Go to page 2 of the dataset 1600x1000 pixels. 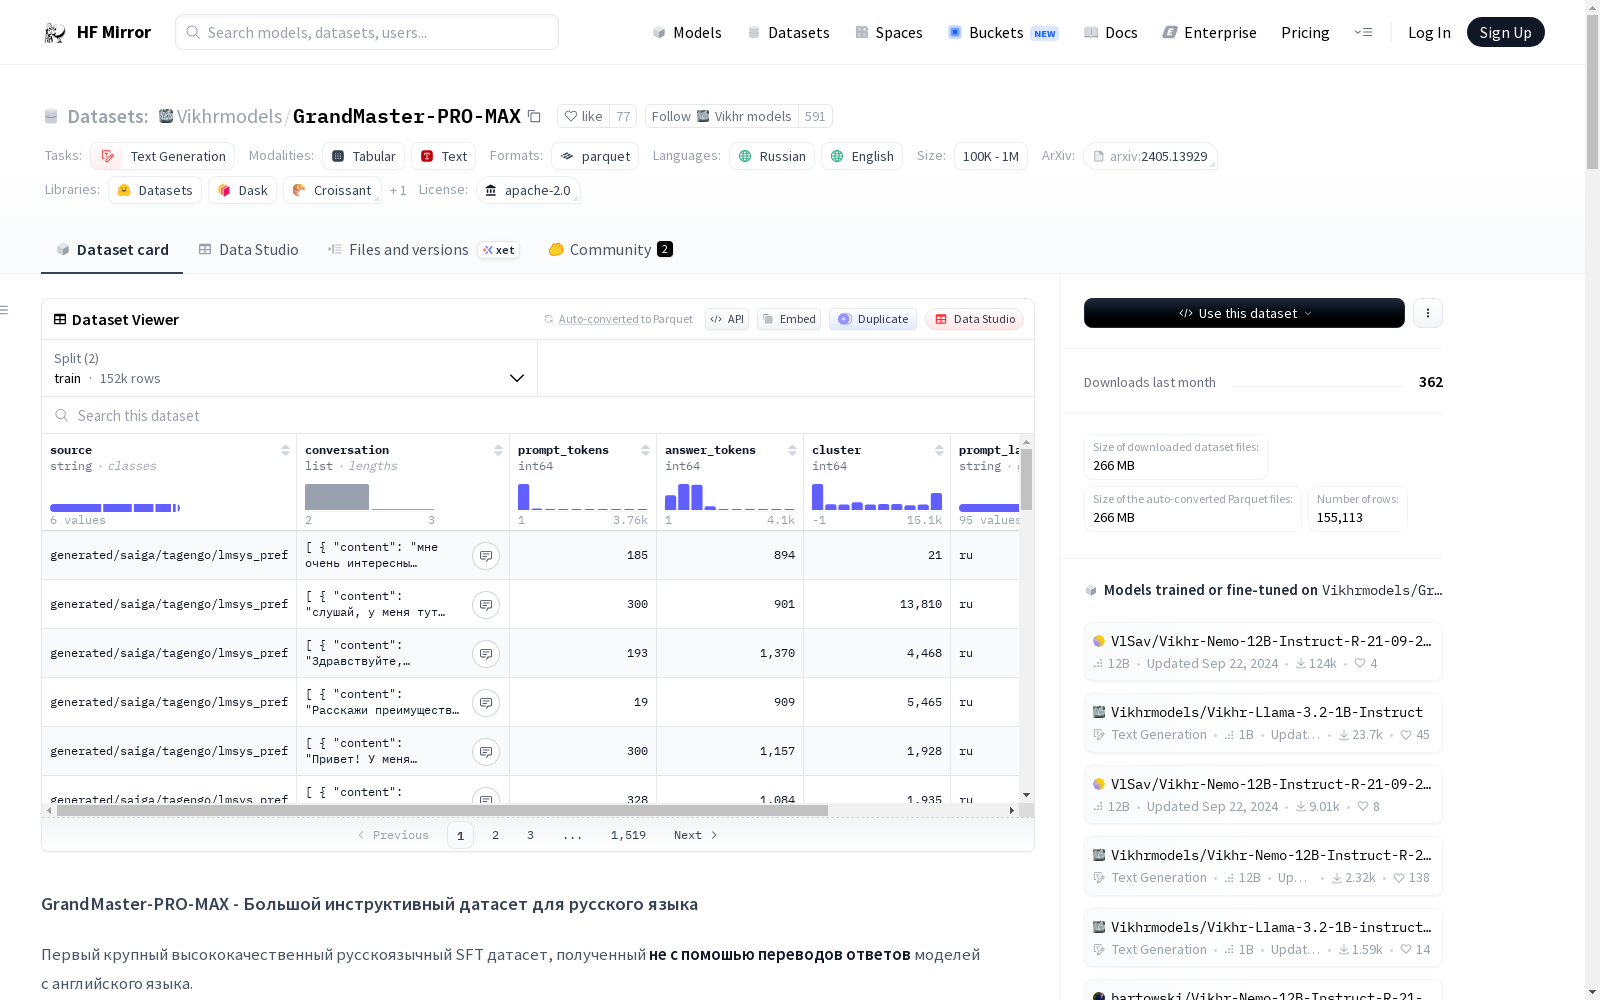click(x=495, y=835)
